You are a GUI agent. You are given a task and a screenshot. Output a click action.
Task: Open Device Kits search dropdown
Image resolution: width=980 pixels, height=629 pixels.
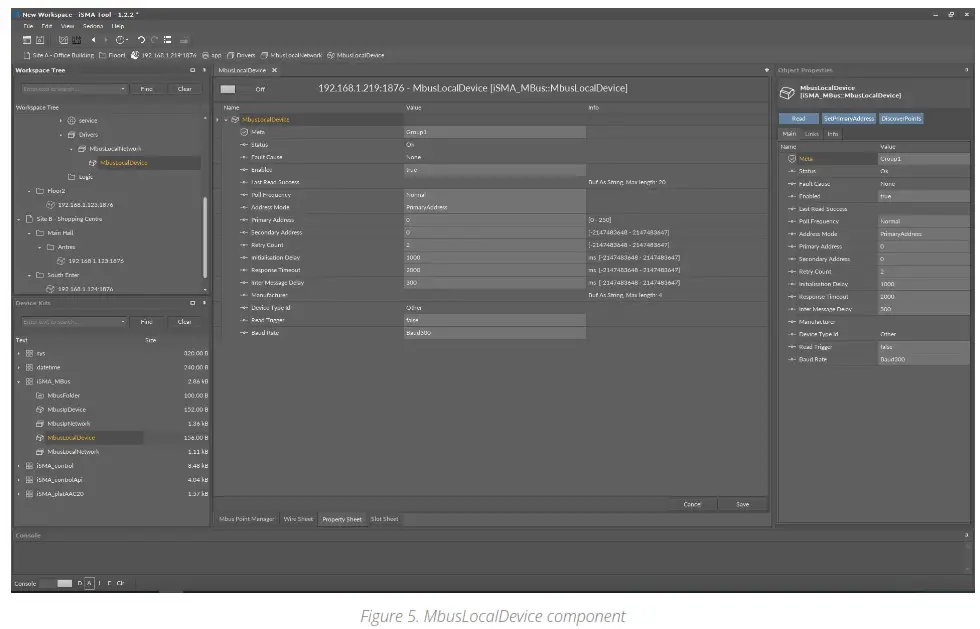(x=122, y=322)
